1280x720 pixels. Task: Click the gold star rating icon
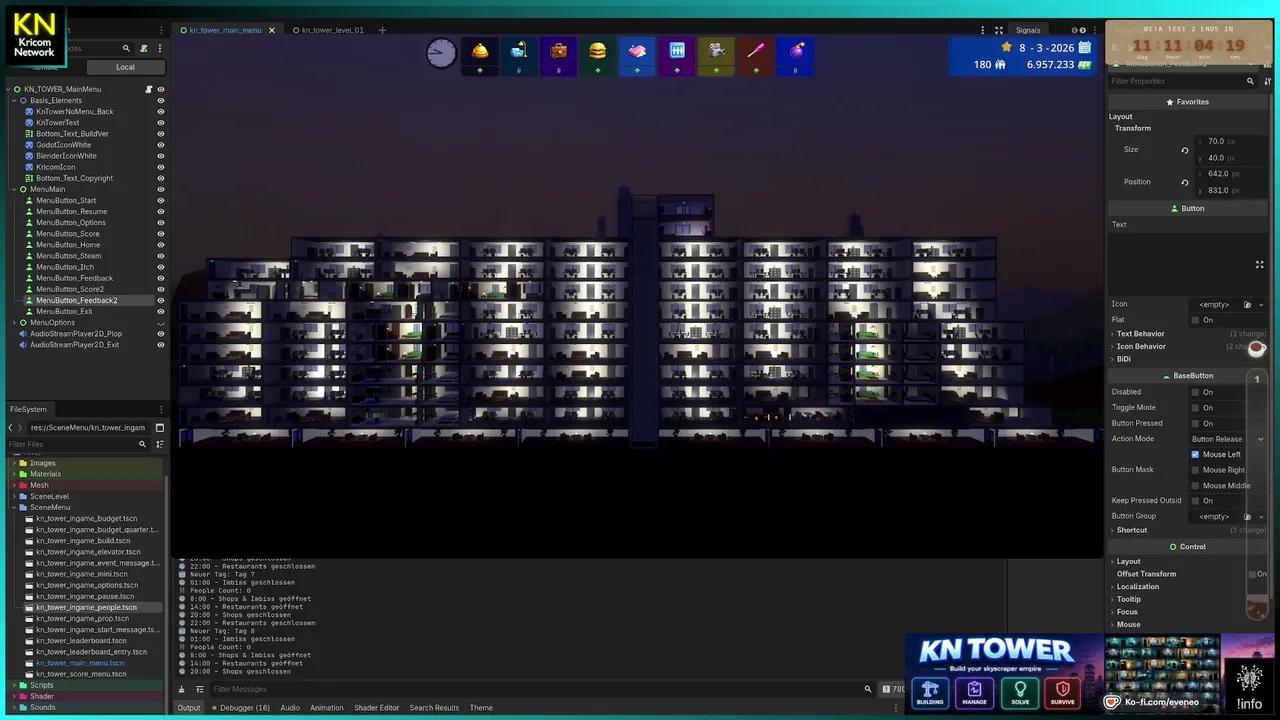pos(1006,47)
